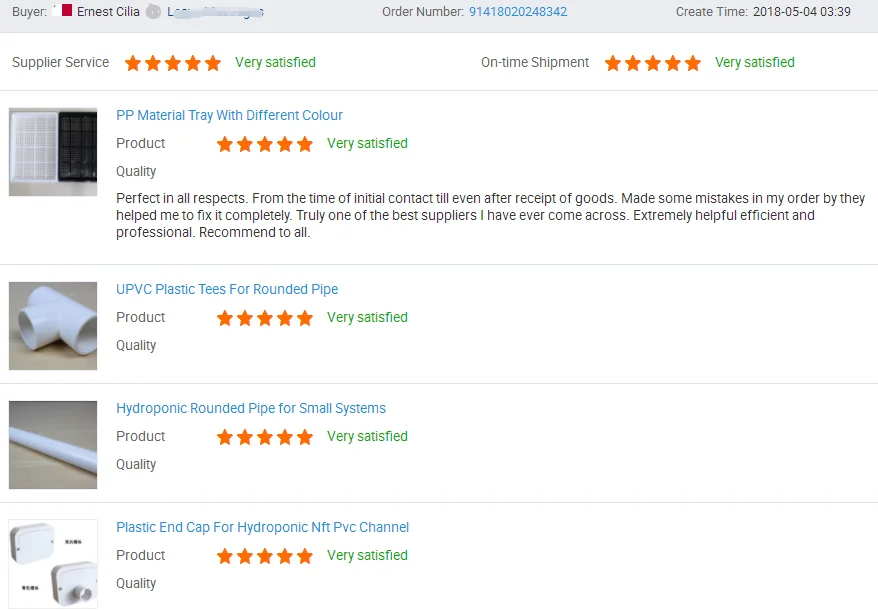The height and width of the screenshot is (610, 878).
Task: Click the fourth star of Plastic End Cap rating
Action: coord(285,556)
